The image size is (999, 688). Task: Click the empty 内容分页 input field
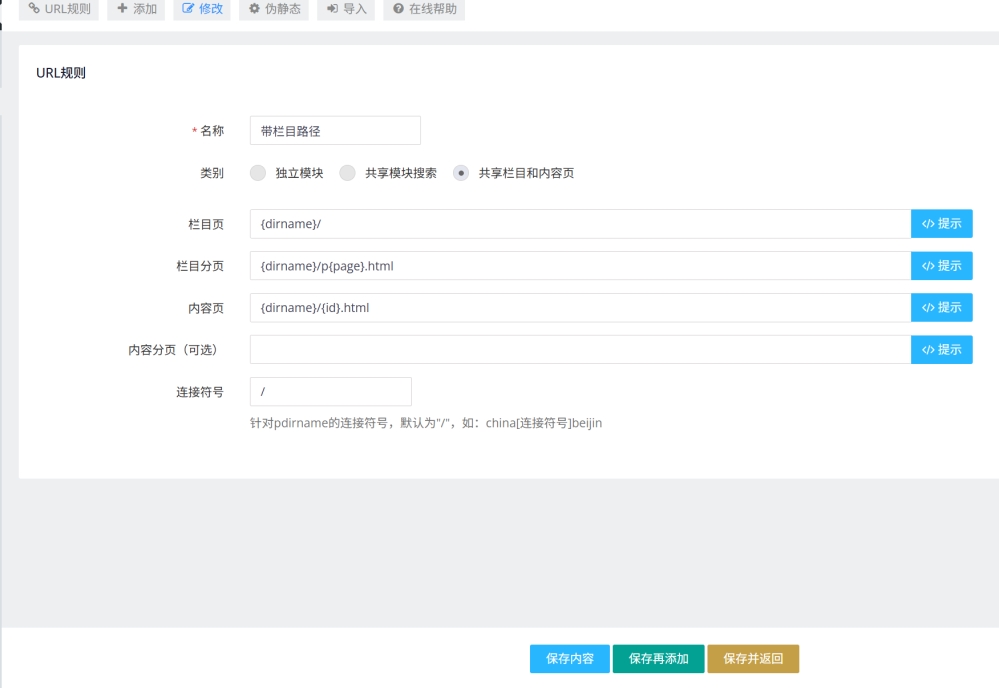(x=580, y=350)
